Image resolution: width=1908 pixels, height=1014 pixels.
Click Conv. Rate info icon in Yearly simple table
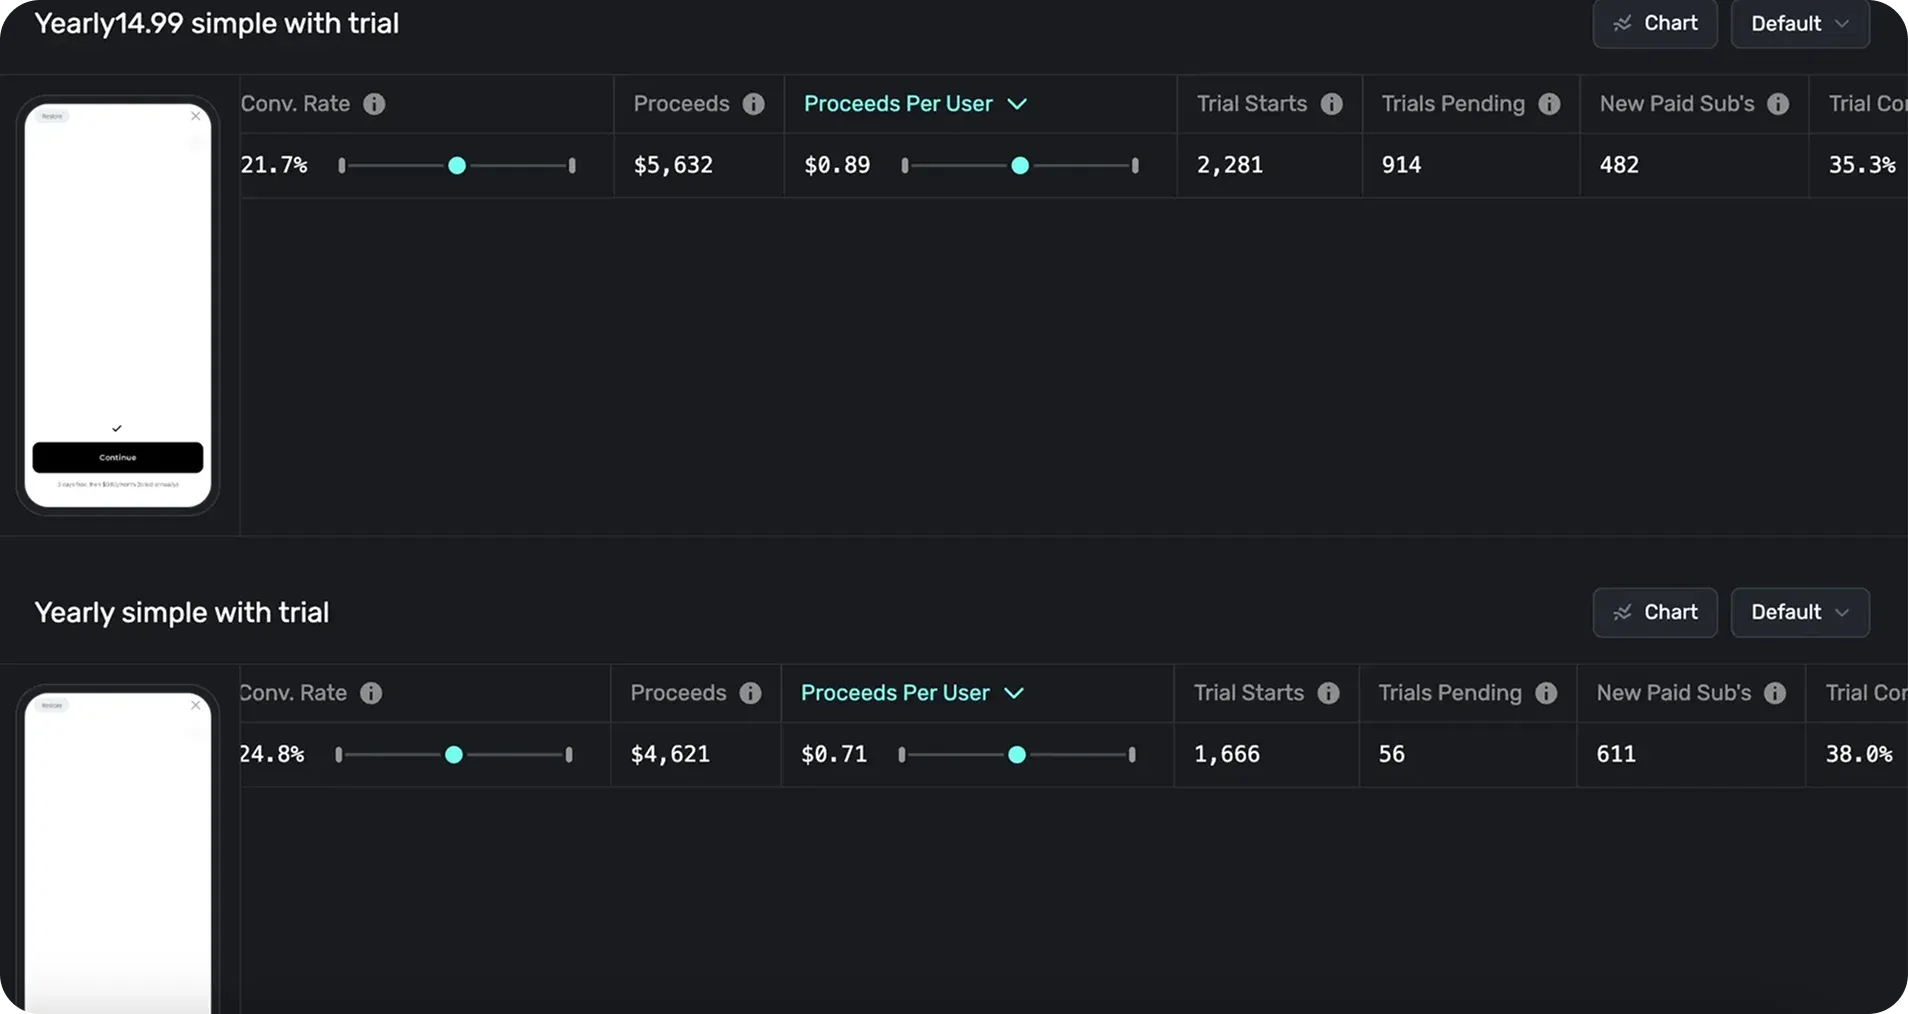point(371,693)
